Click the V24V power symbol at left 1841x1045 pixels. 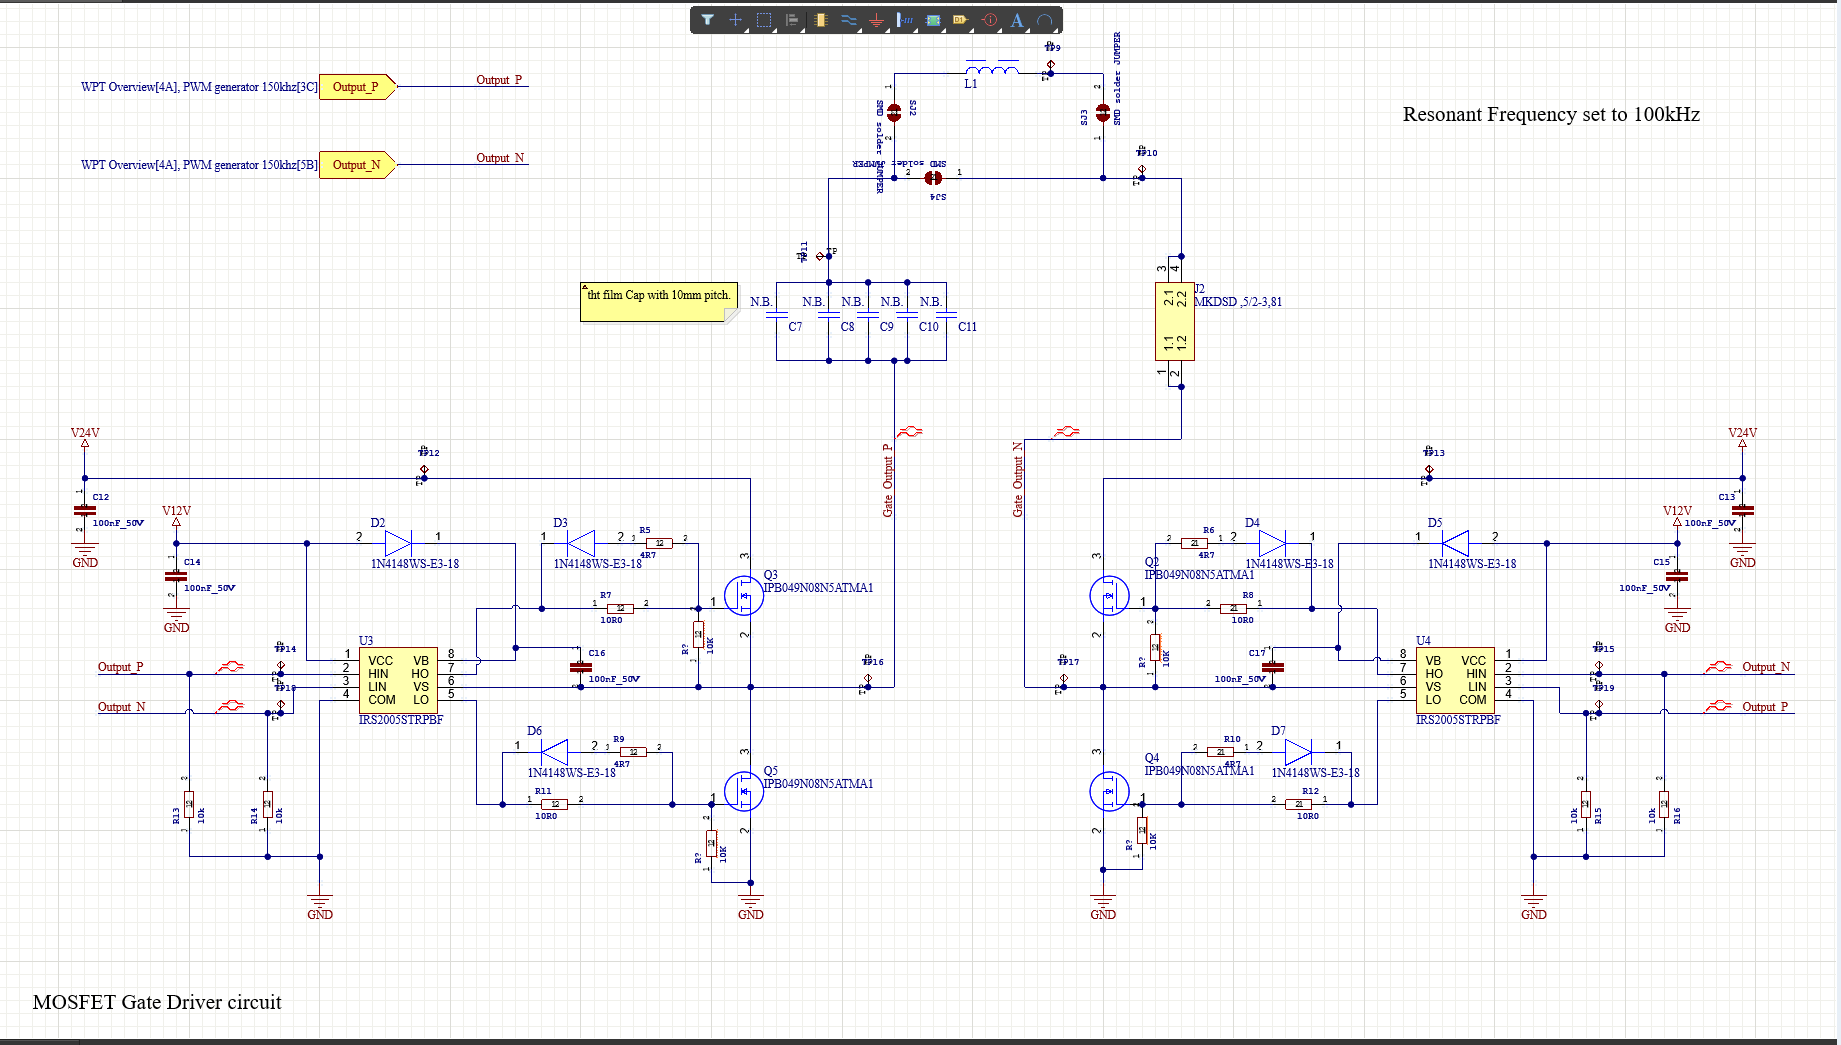(x=85, y=438)
